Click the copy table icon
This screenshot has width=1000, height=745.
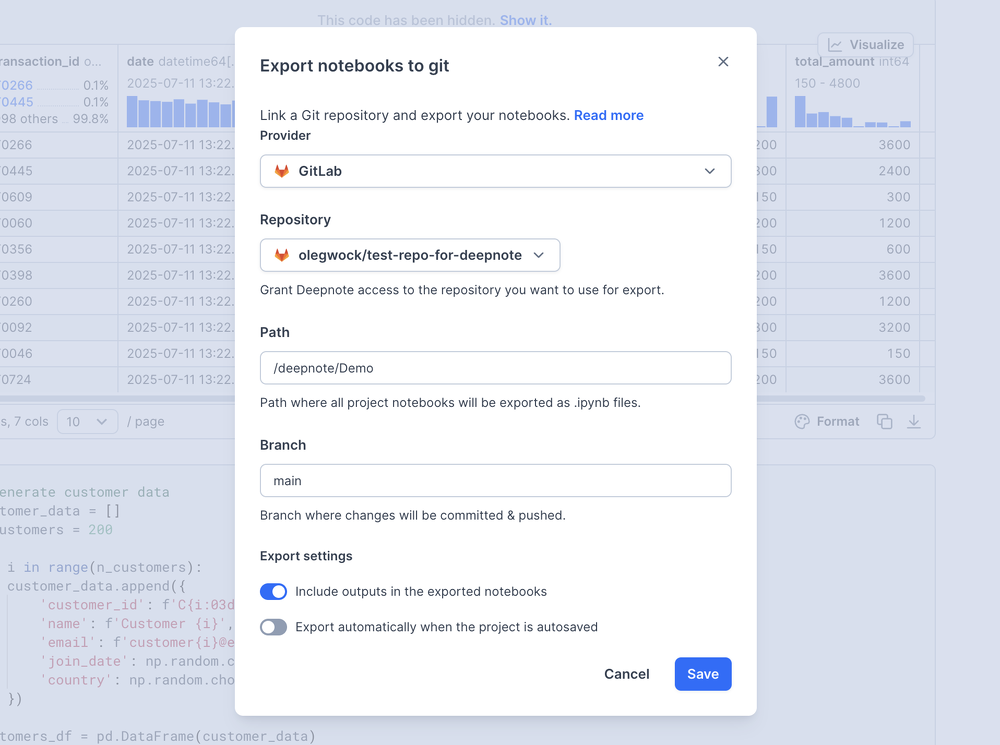click(x=884, y=422)
